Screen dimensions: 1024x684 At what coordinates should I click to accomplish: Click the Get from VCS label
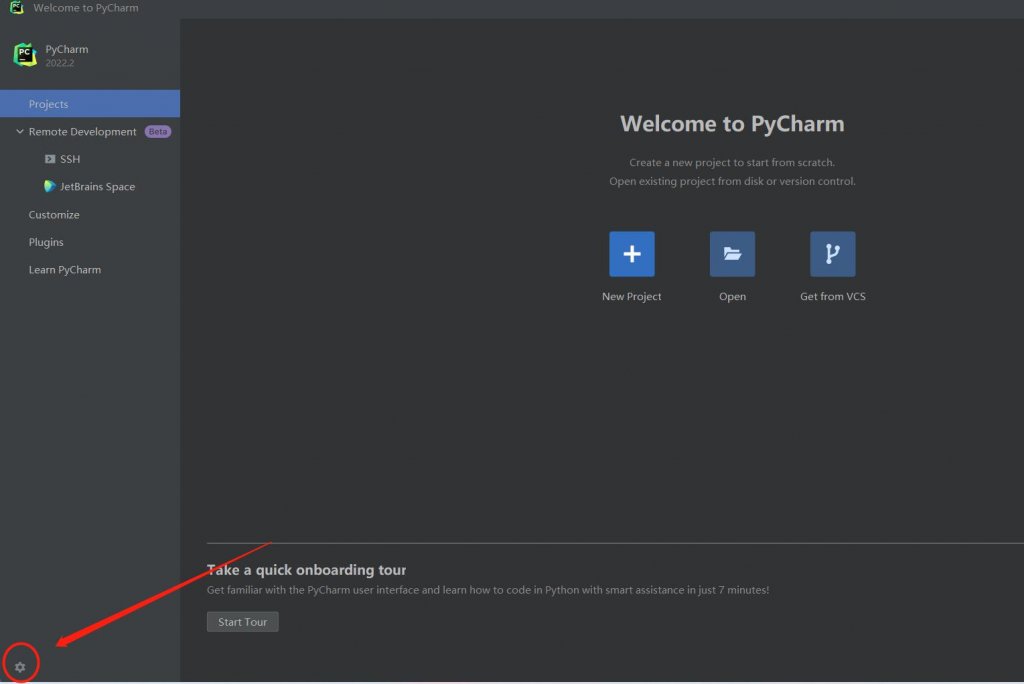click(833, 296)
